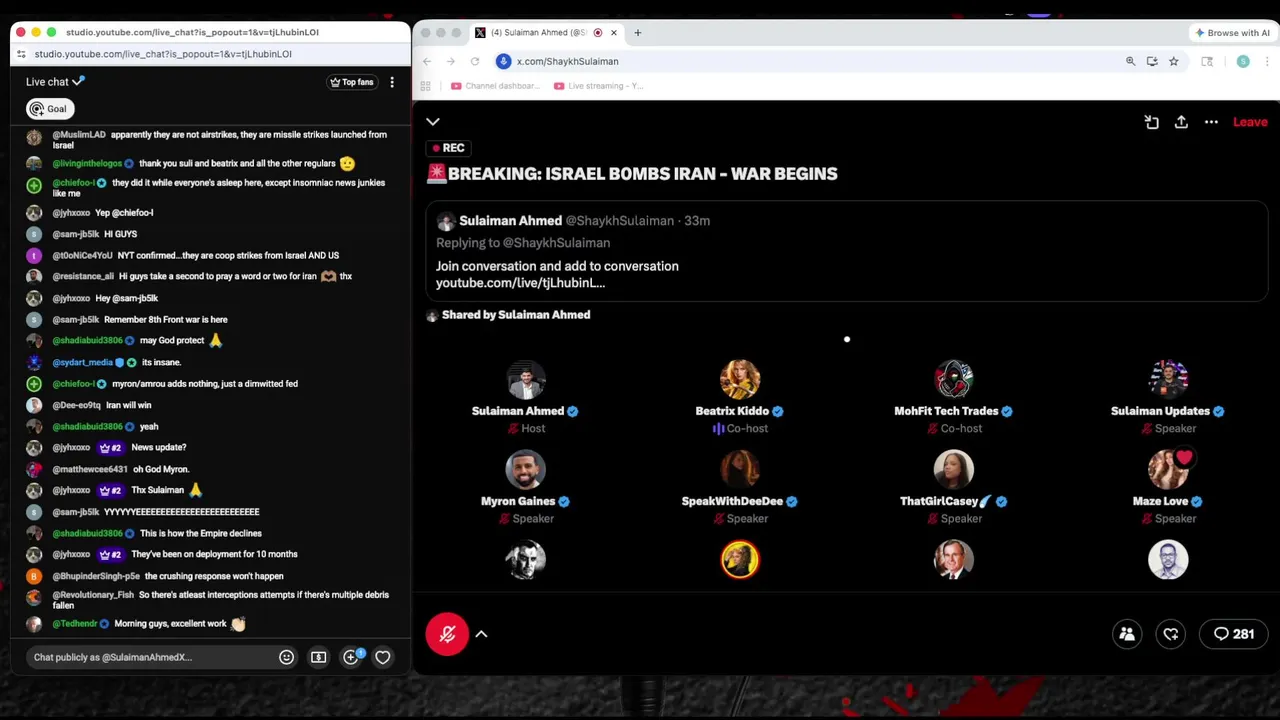Click @livinginthelogos username in chat
The height and width of the screenshot is (720, 1280).
[x=87, y=163]
